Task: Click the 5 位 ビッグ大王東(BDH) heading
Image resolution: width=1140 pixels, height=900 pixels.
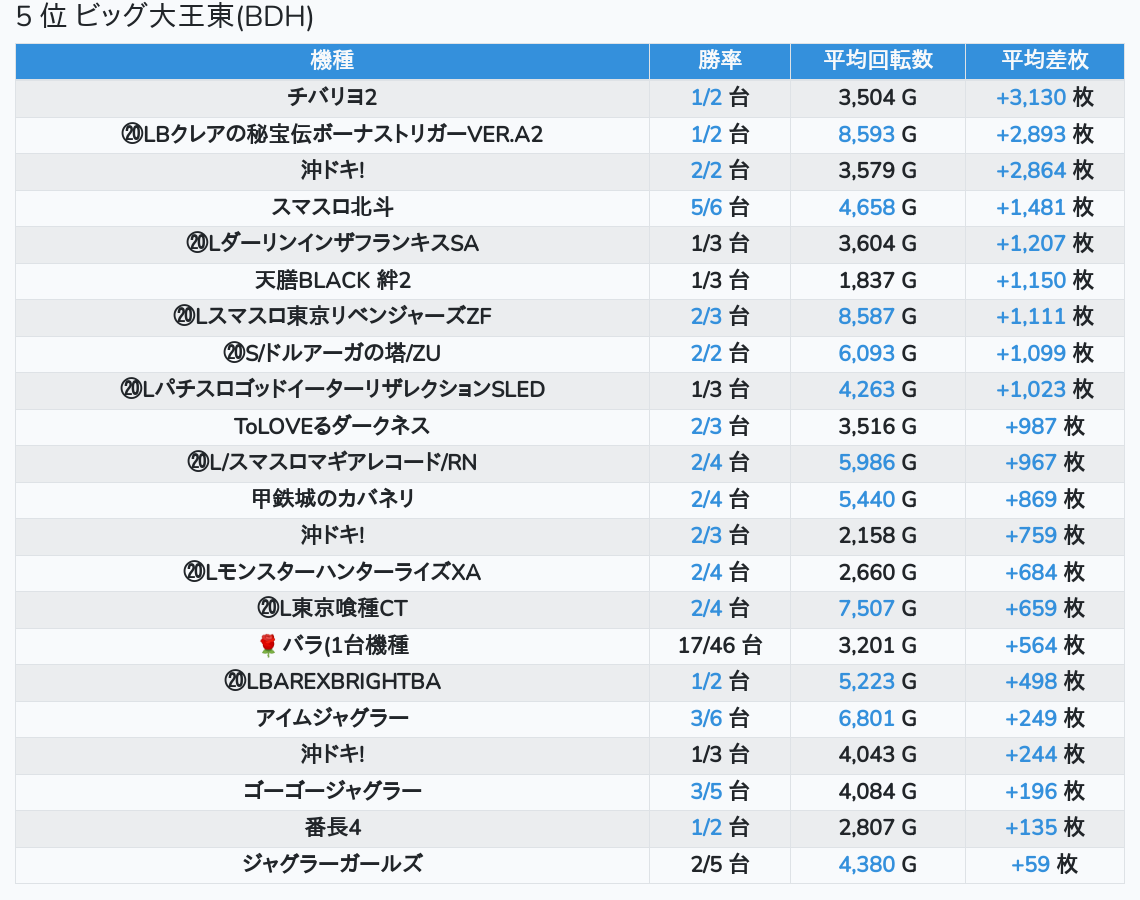Action: [165, 17]
